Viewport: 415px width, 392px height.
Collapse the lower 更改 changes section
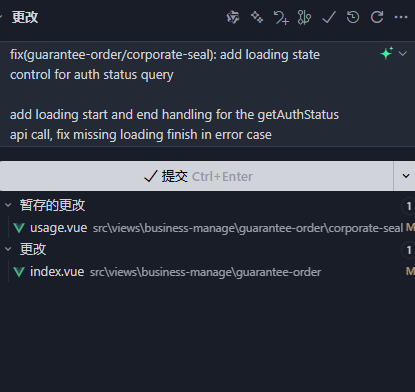(x=8, y=249)
